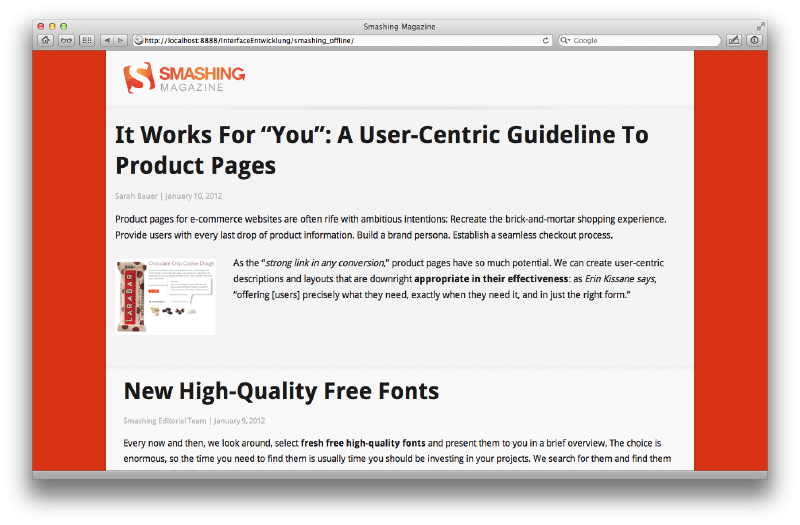Click the bold text "fresh free high-quality fonts"

tap(363, 443)
